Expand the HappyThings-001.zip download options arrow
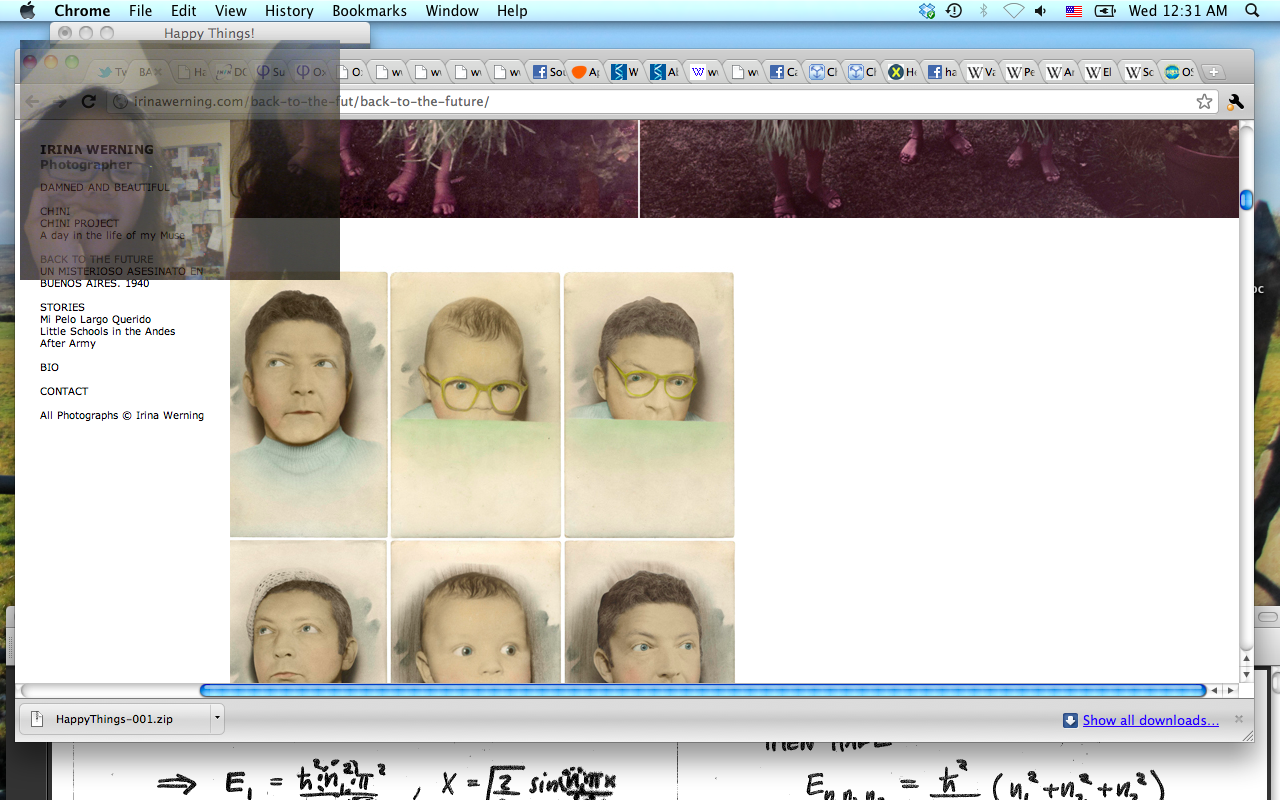The height and width of the screenshot is (800, 1280). tap(217, 718)
